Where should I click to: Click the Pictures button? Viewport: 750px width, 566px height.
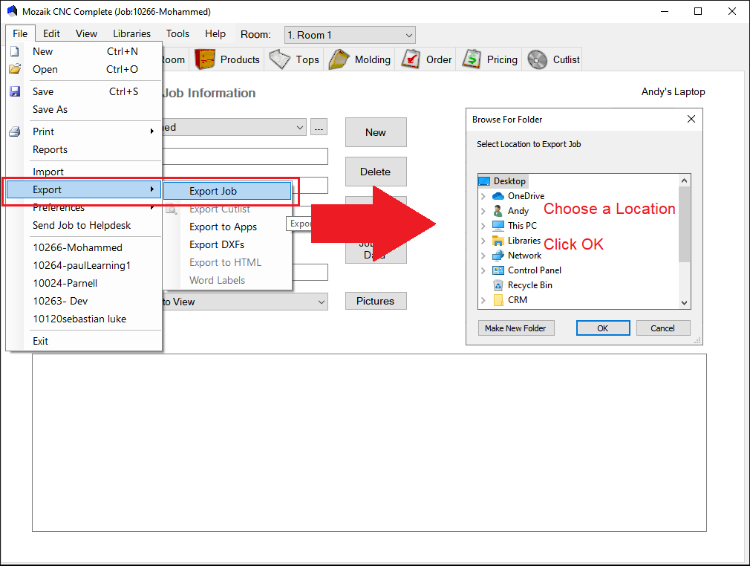click(x=375, y=301)
